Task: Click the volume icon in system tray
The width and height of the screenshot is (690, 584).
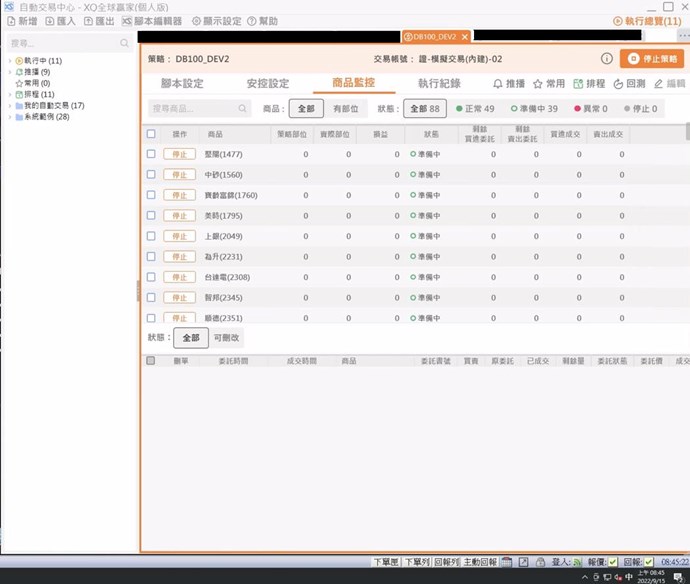Action: 618,577
